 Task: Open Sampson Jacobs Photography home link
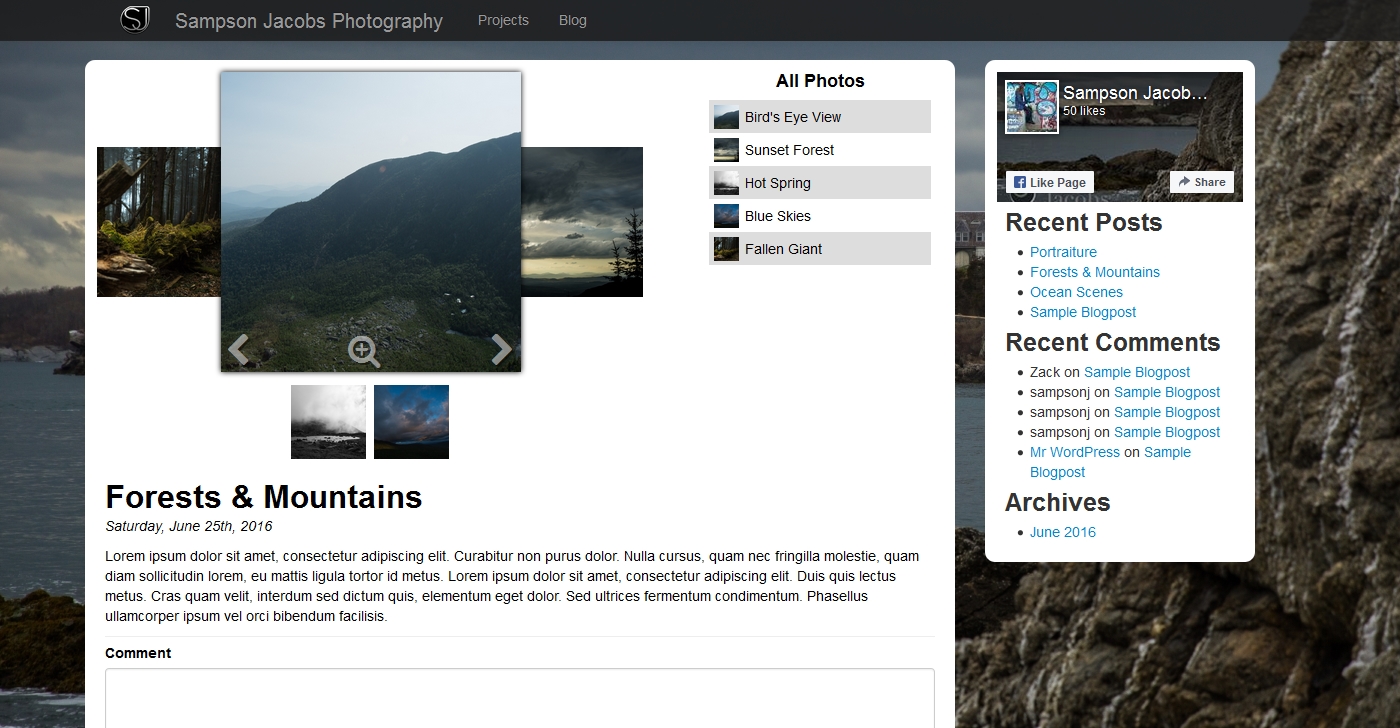(x=309, y=21)
